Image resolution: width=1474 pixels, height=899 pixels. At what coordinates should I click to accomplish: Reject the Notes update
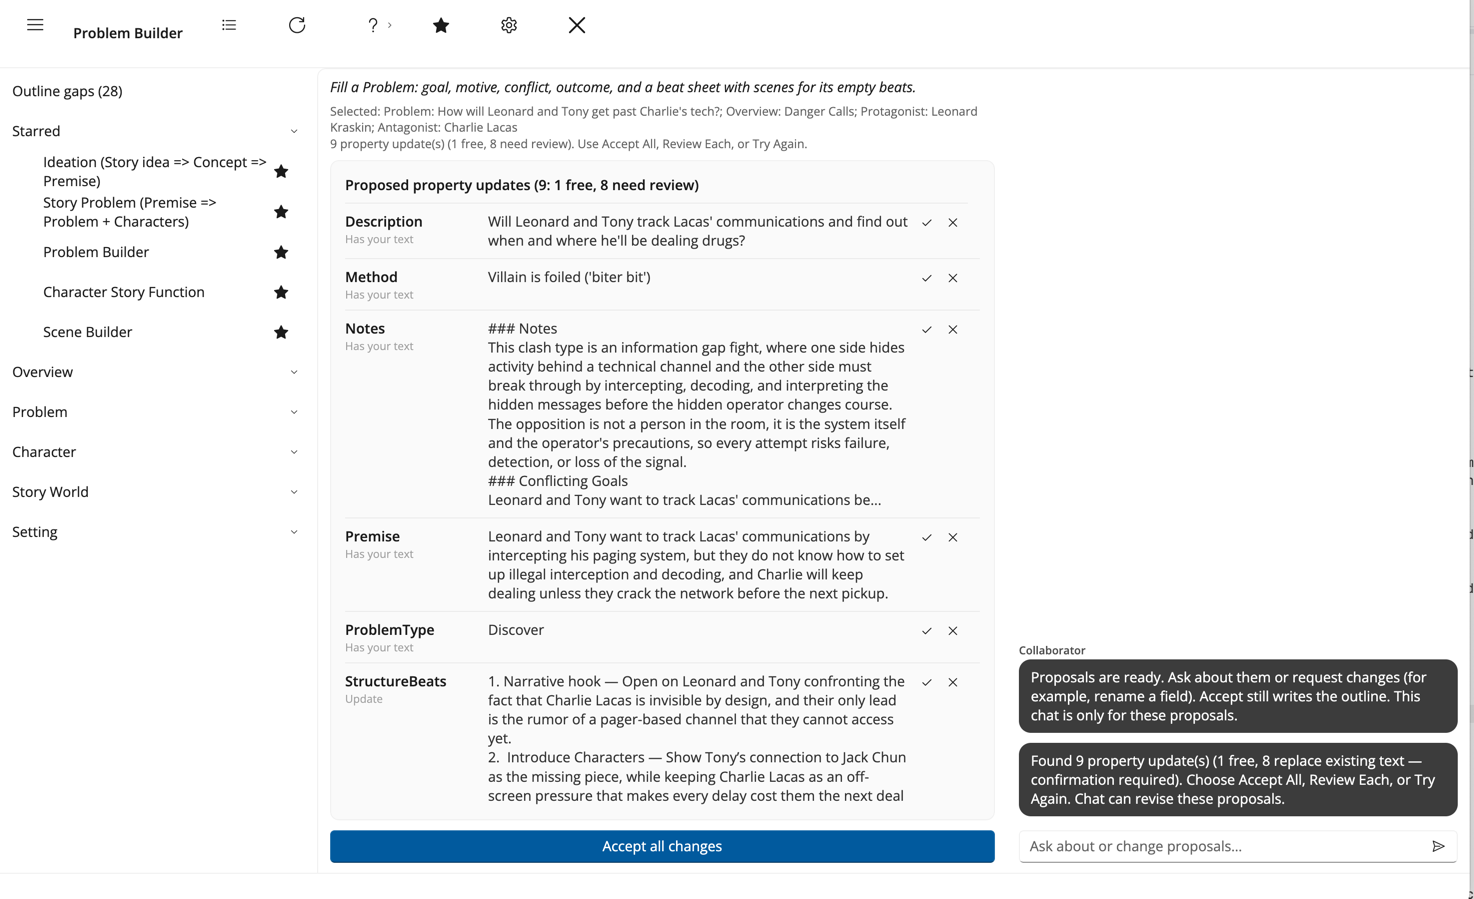953,330
